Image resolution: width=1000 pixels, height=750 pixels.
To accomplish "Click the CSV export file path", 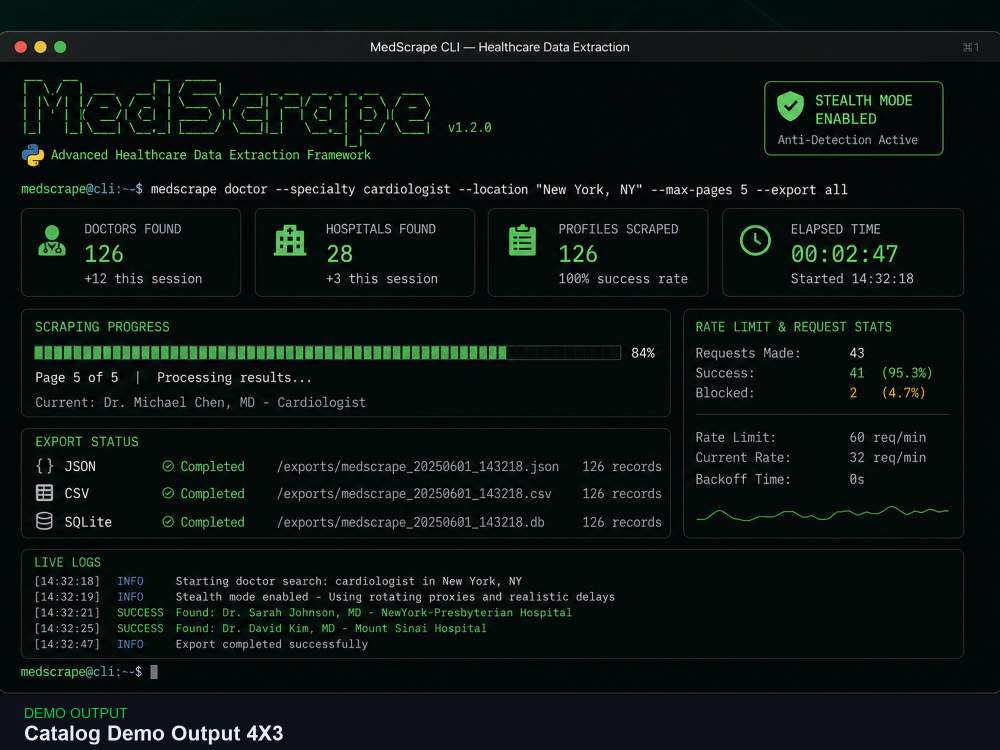I will (414, 494).
